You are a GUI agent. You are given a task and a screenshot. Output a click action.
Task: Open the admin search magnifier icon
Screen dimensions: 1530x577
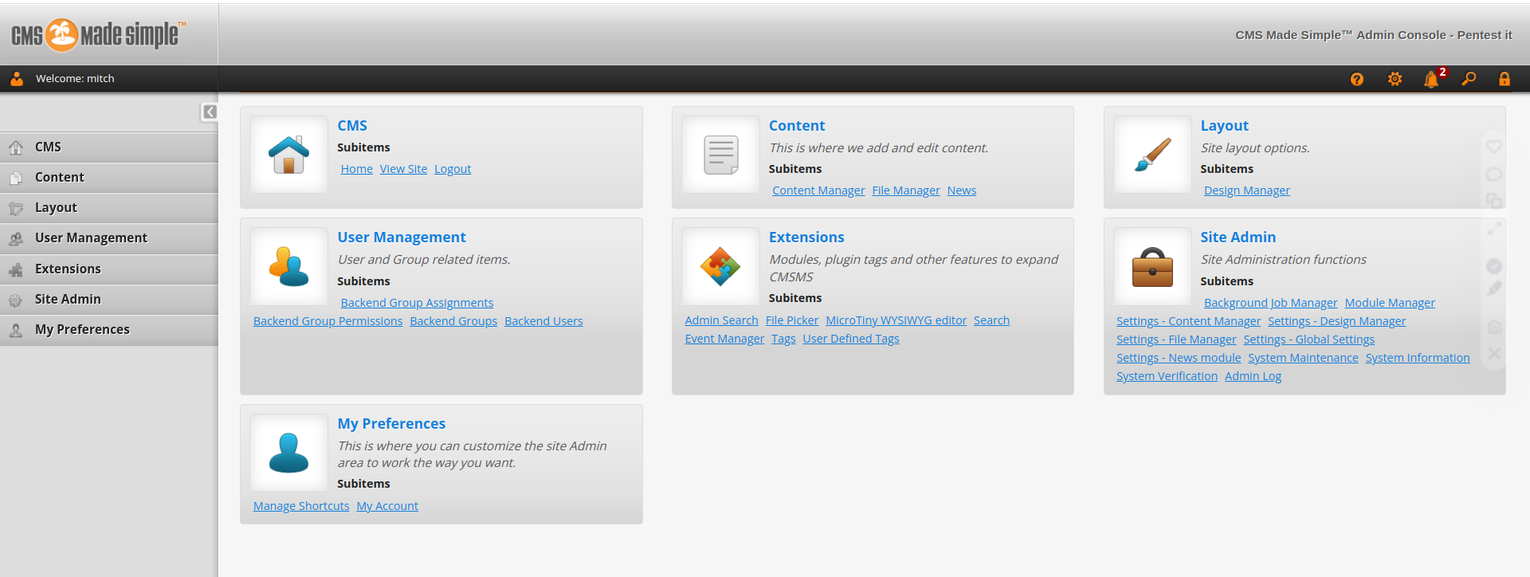click(x=1469, y=79)
